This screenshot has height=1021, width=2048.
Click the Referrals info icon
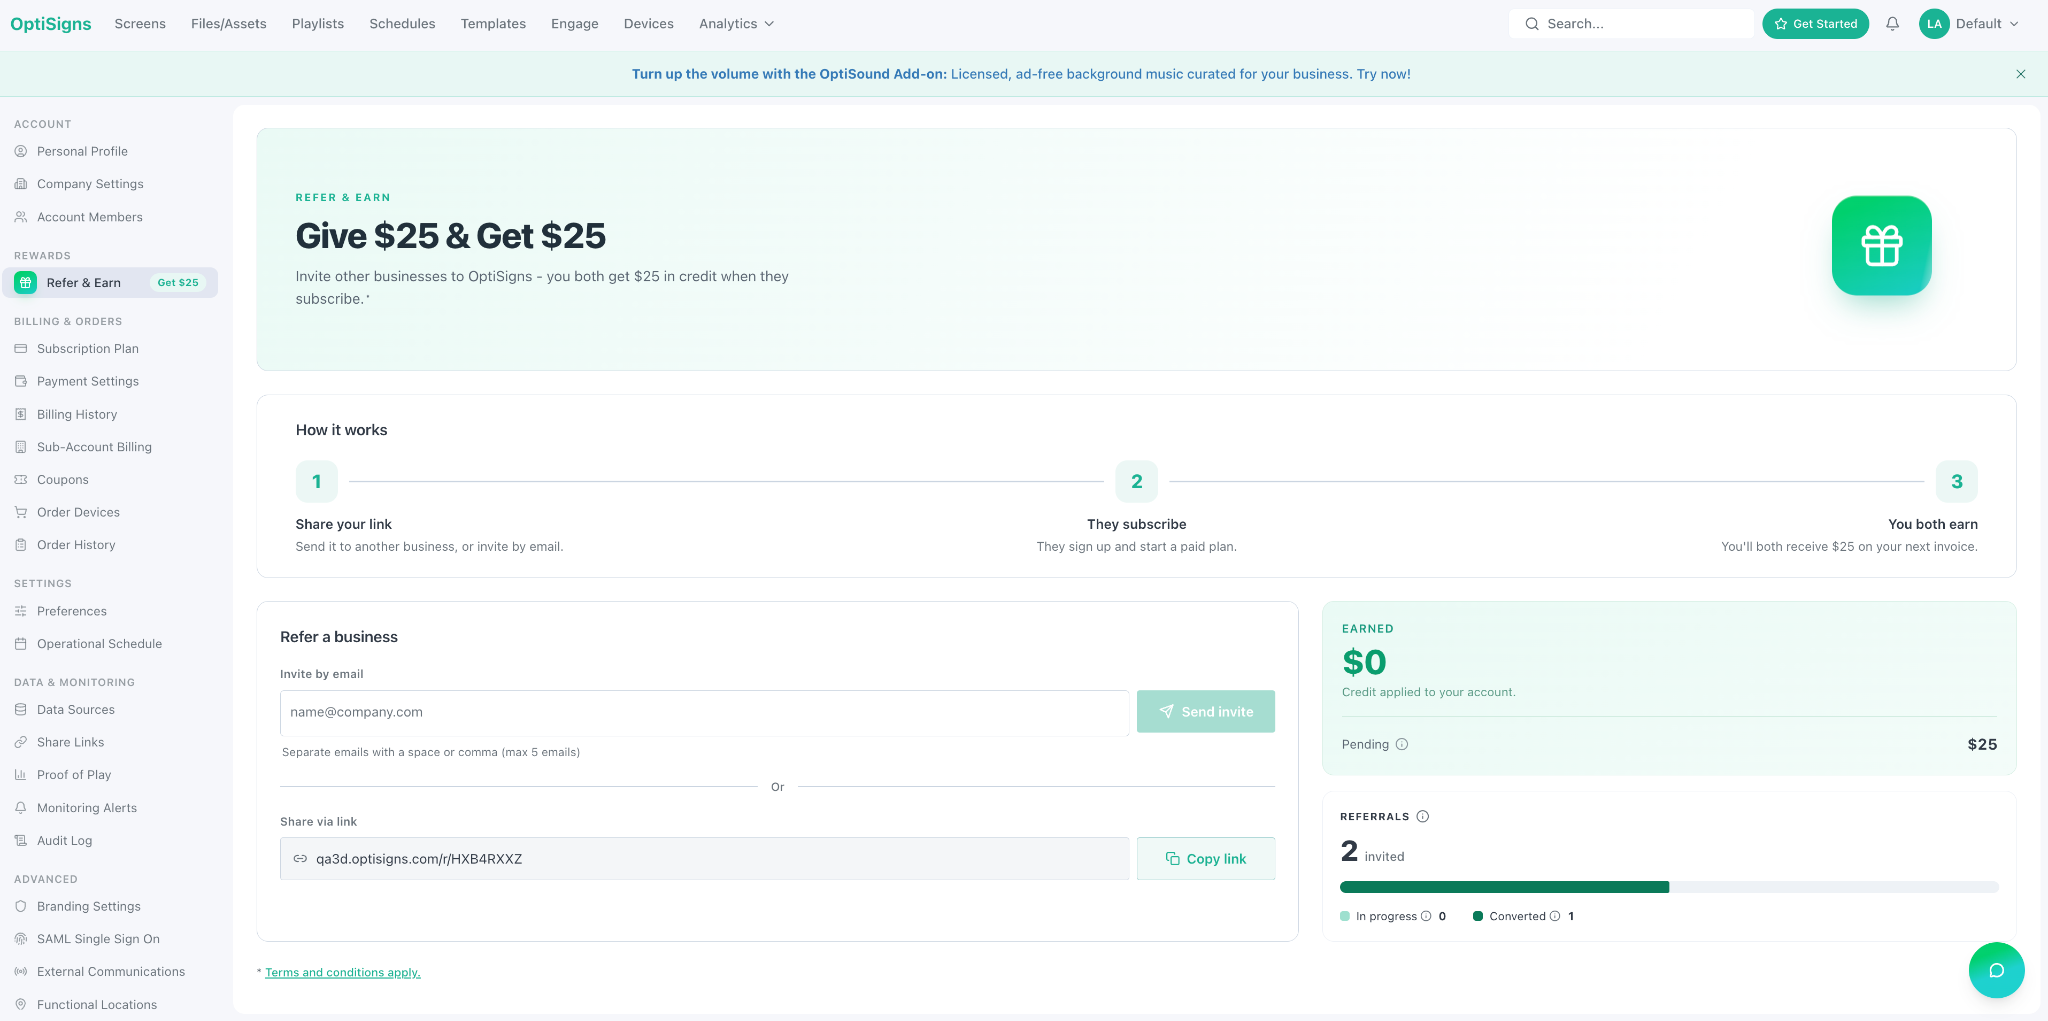(x=1423, y=816)
